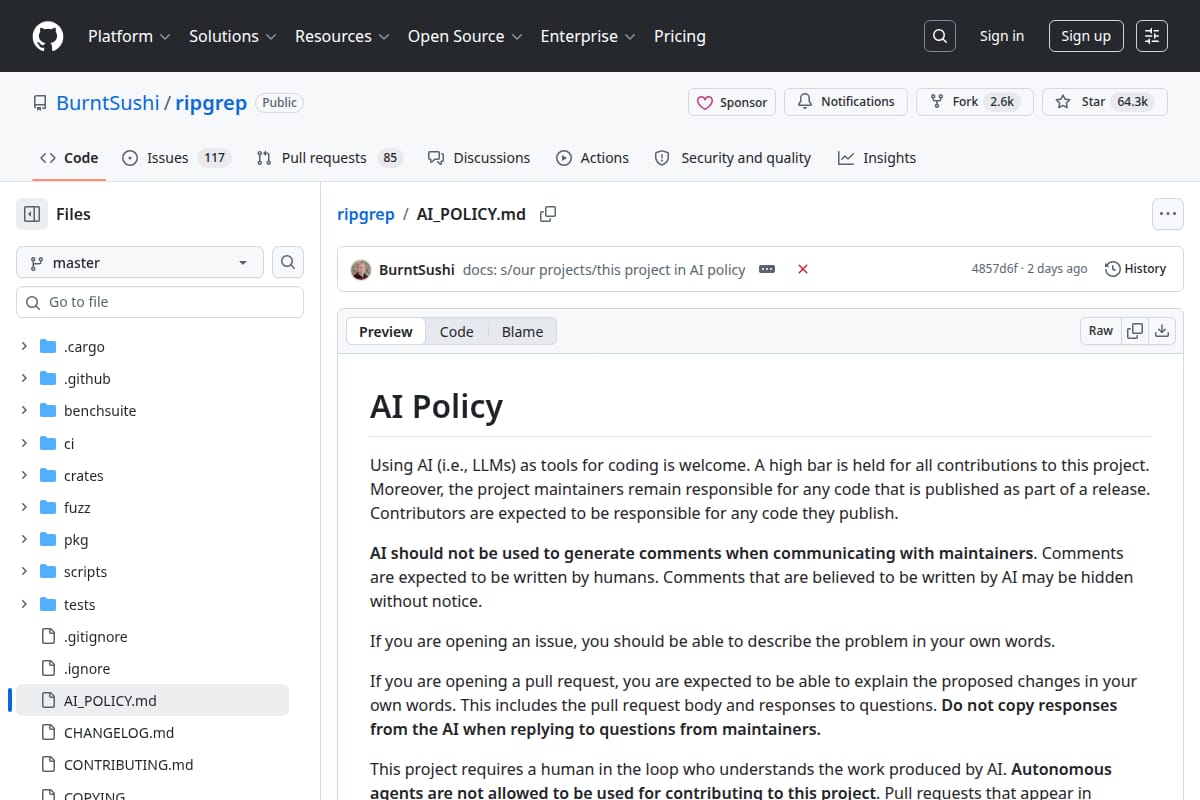Click the failed checks red X
Screen dimensions: 1200x800
803,269
